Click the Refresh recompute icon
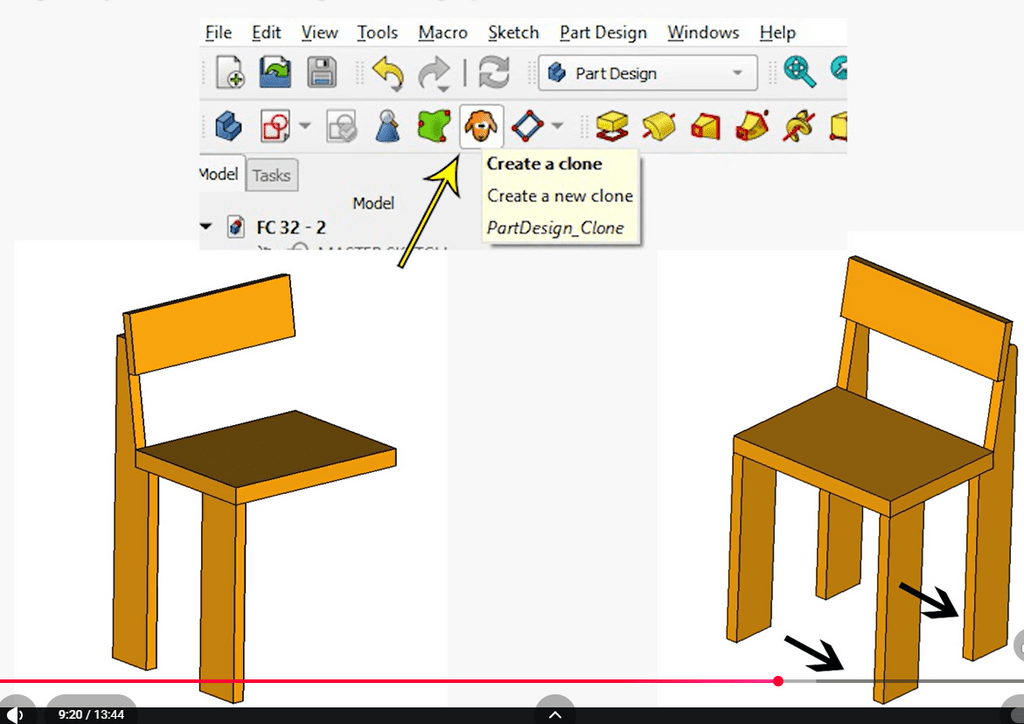The image size is (1024, 724). coord(494,73)
